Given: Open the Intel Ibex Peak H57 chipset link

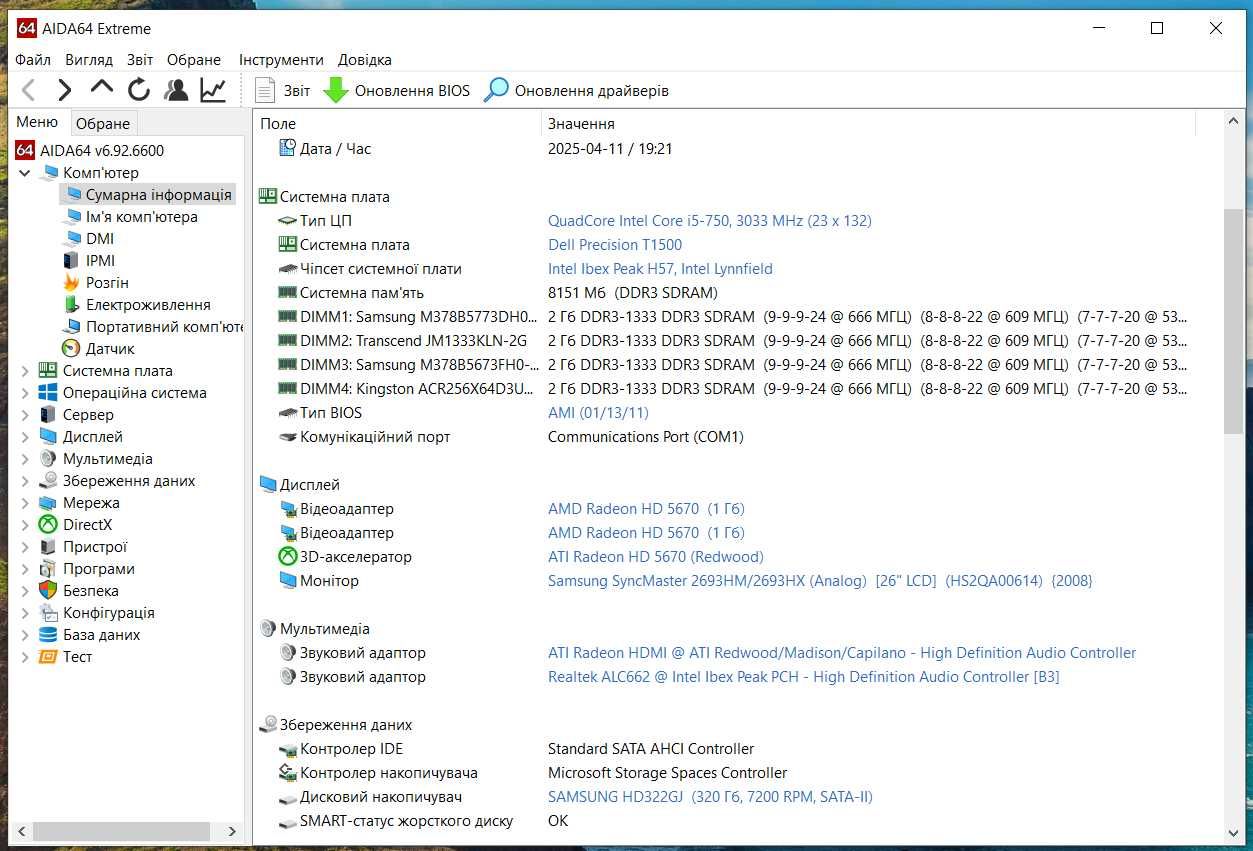Looking at the screenshot, I should 660,268.
